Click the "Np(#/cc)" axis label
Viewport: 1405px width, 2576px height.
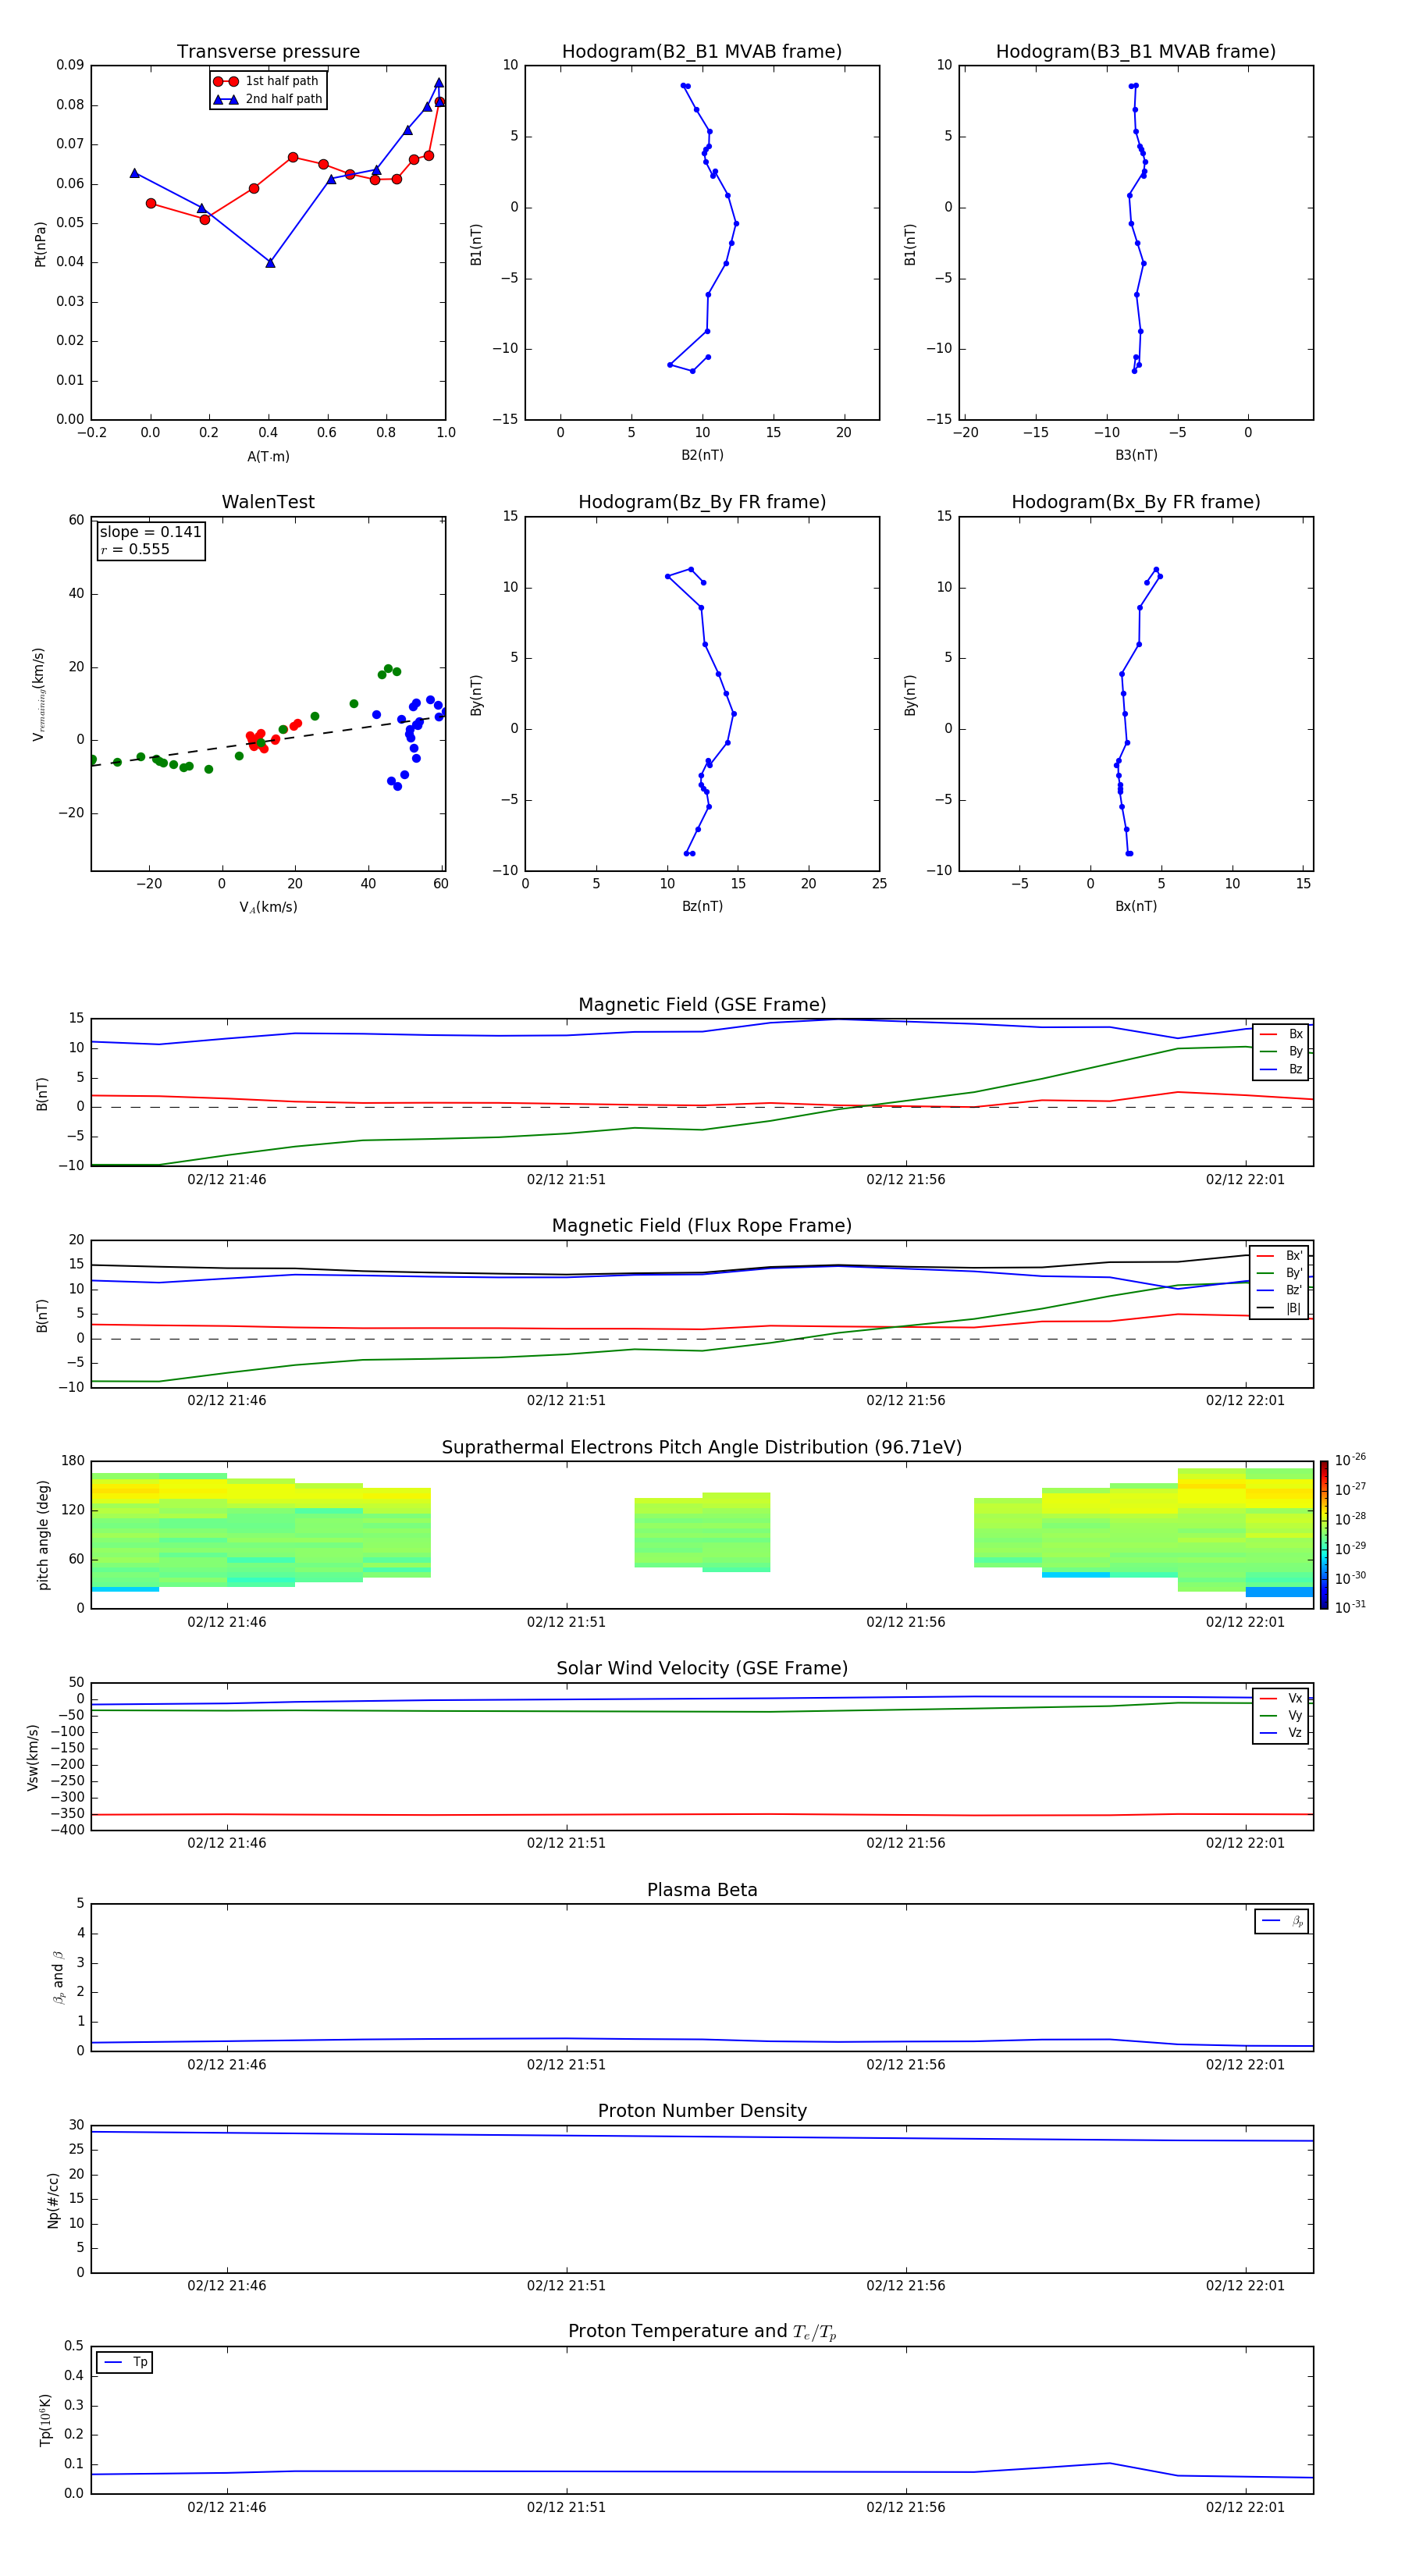pyautogui.click(x=53, y=2200)
